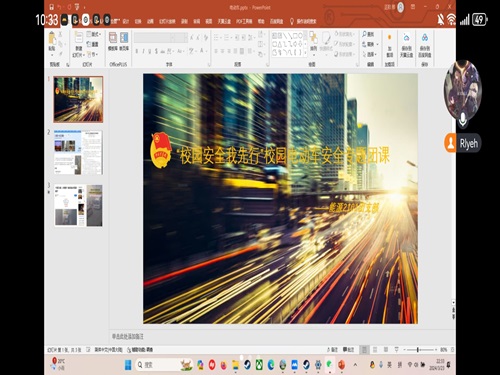Open the OfficePLUS single-page library icon
The height and width of the screenshot is (375, 500).
[124, 38]
